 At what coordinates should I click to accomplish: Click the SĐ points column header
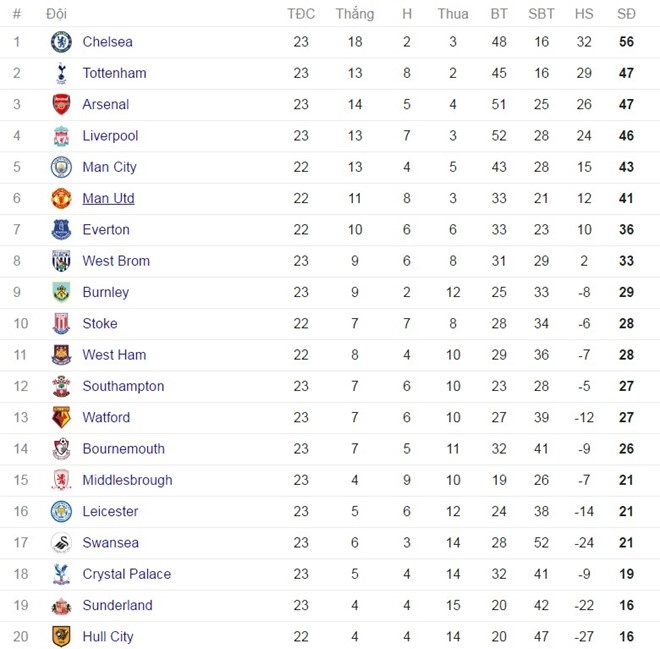pyautogui.click(x=626, y=14)
